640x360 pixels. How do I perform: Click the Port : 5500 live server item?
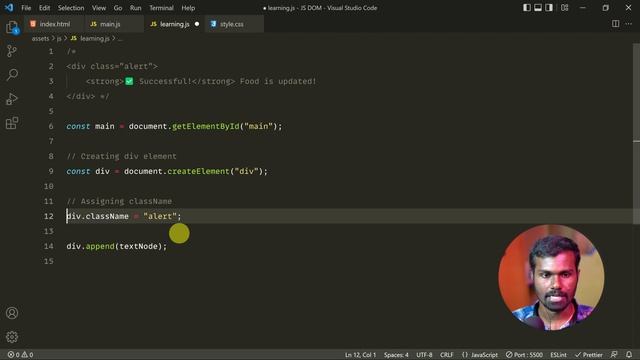coord(524,355)
